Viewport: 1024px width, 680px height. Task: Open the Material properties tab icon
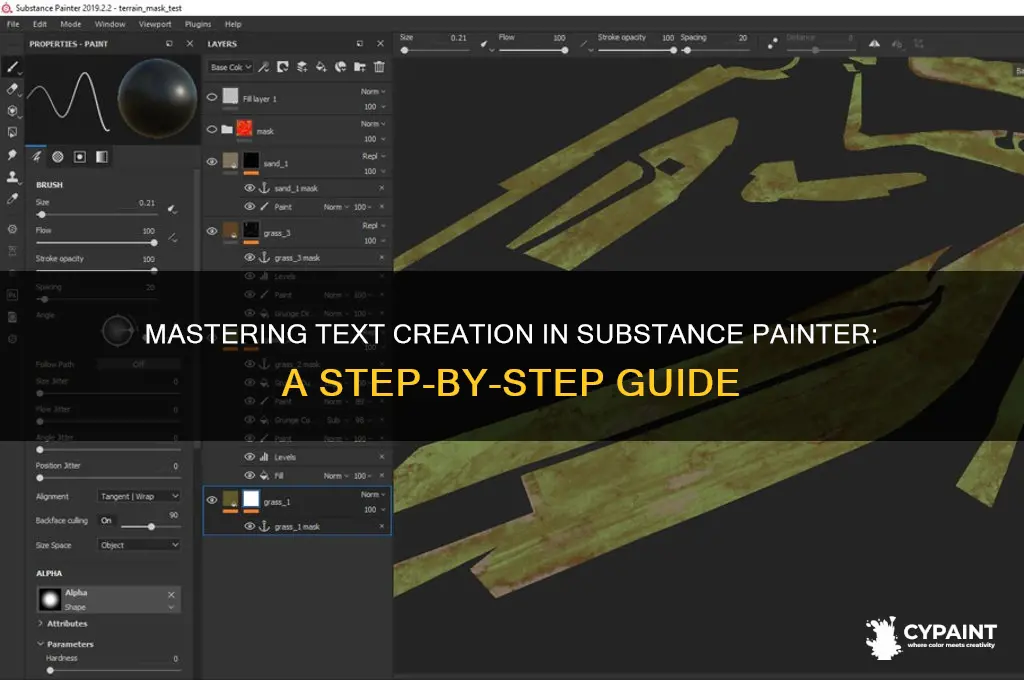102,157
